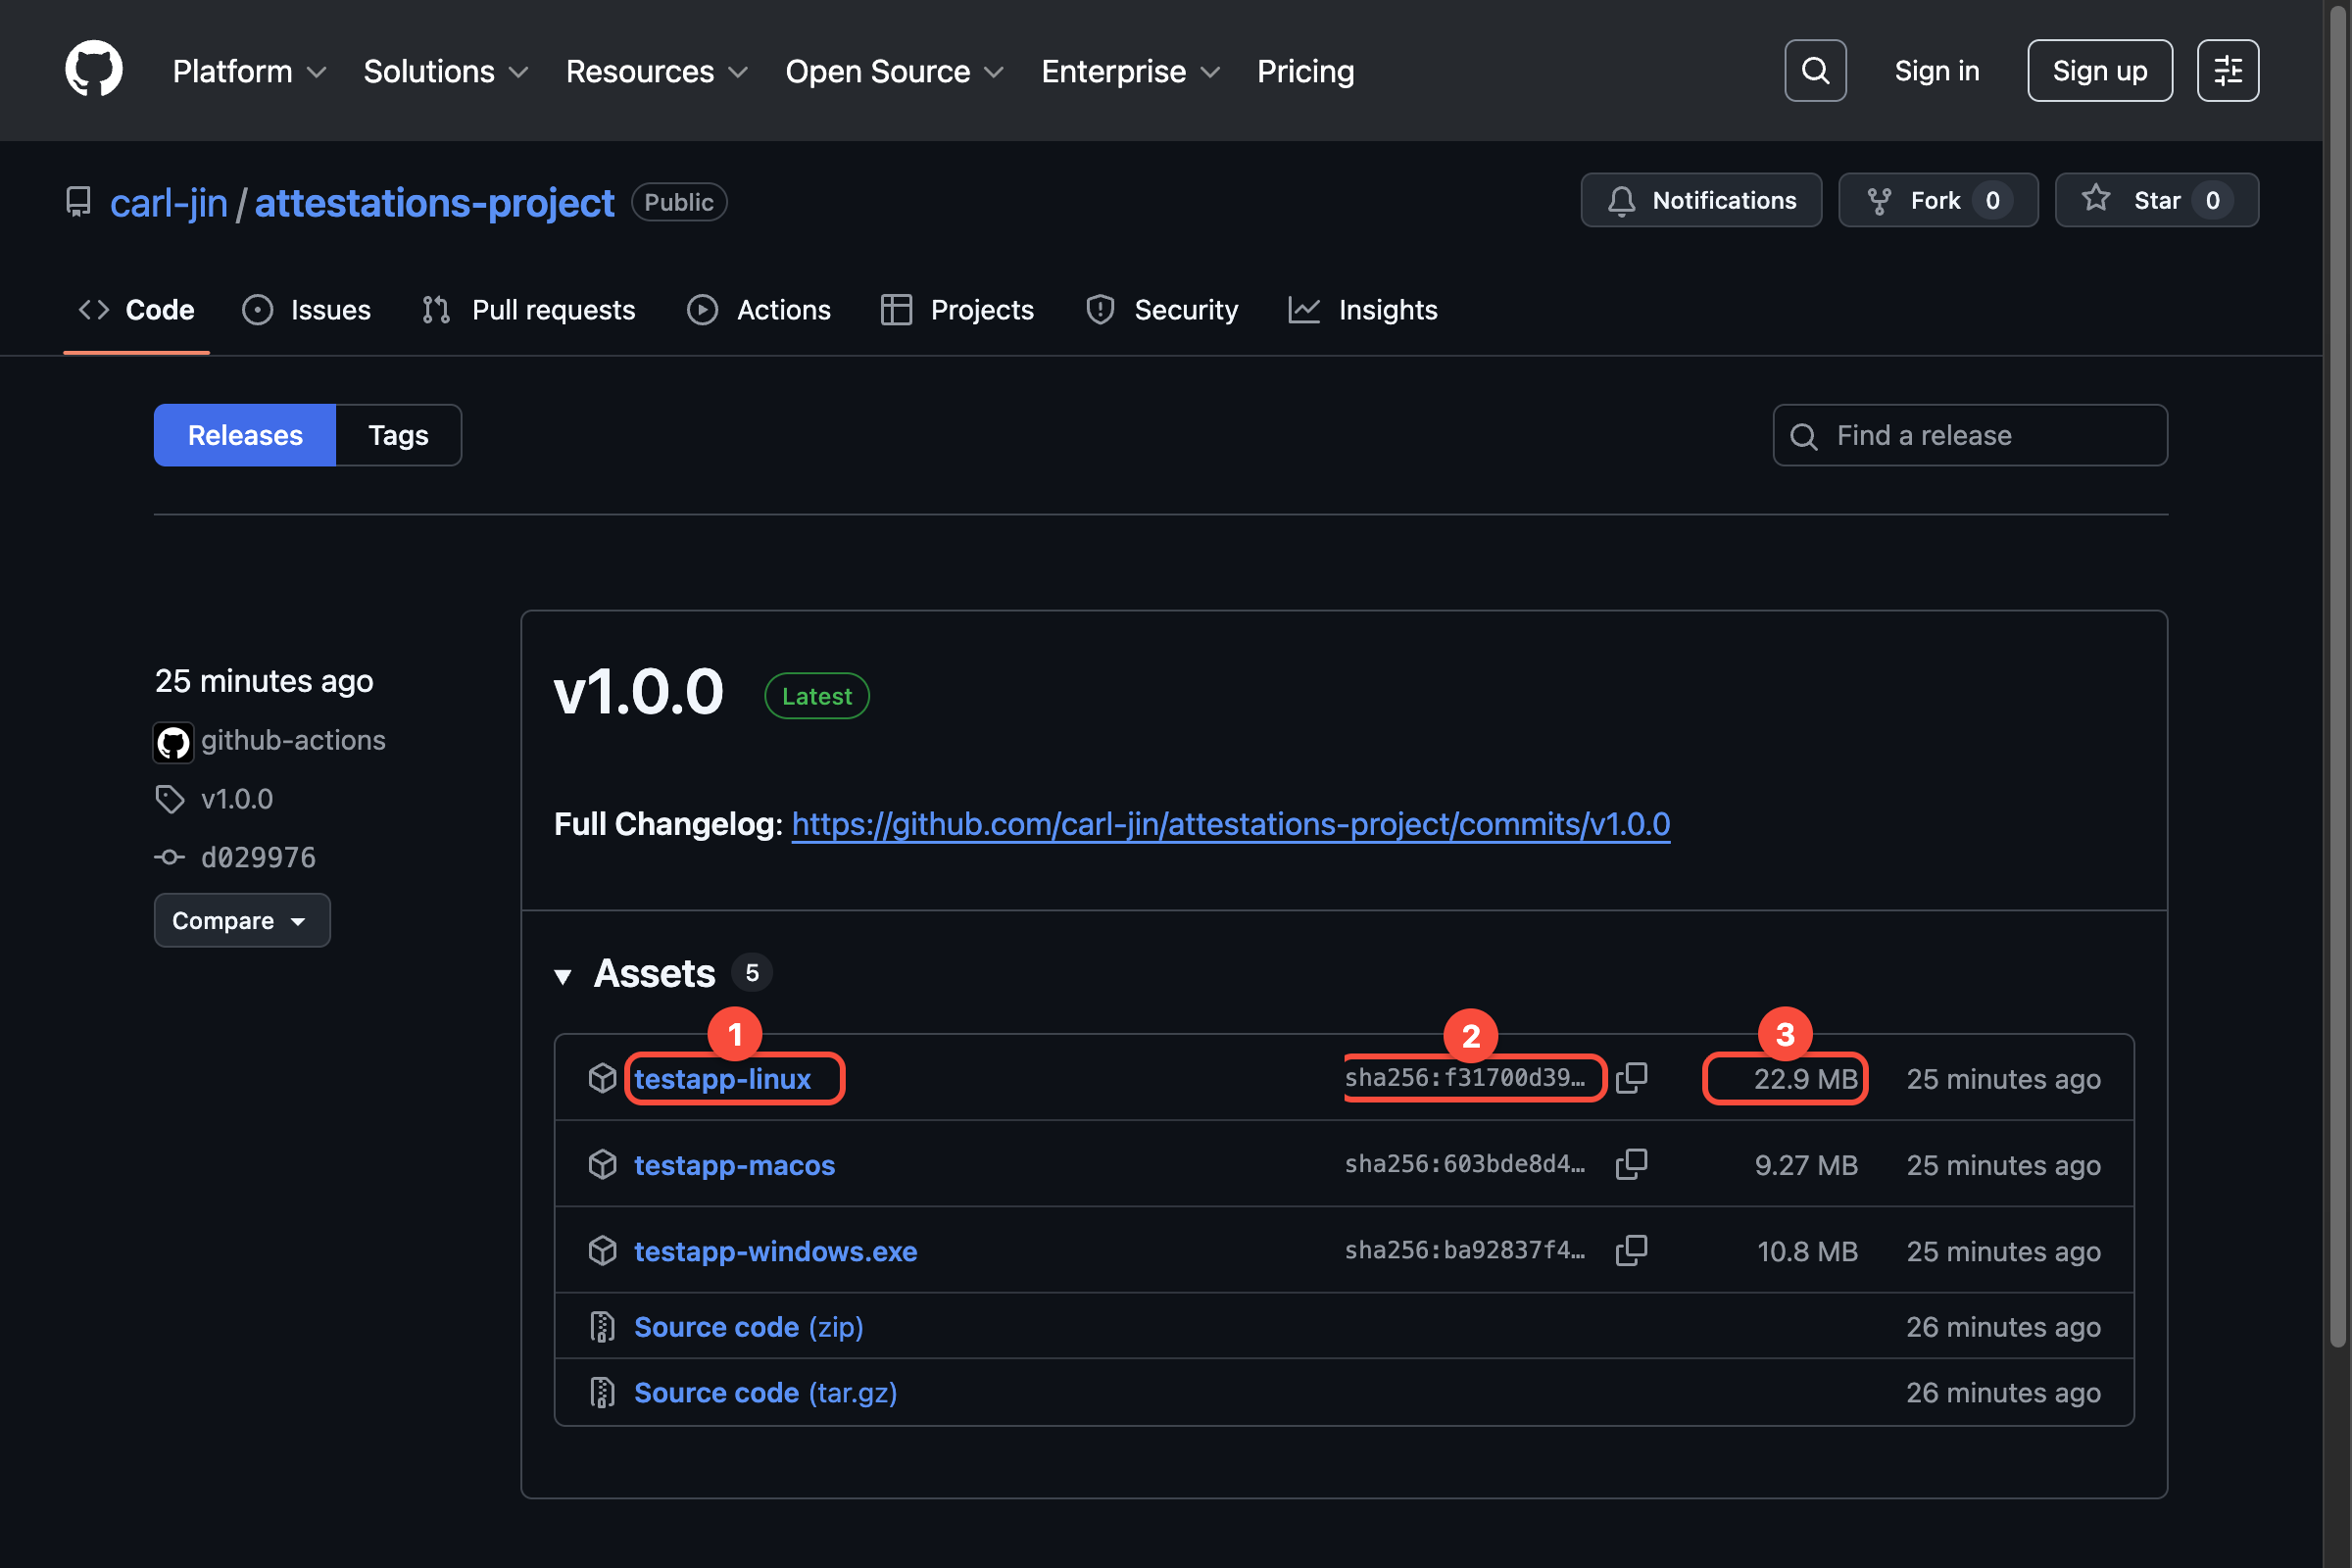Viewport: 2352px width, 1568px height.
Task: Open the Compare dropdown
Action: point(242,920)
